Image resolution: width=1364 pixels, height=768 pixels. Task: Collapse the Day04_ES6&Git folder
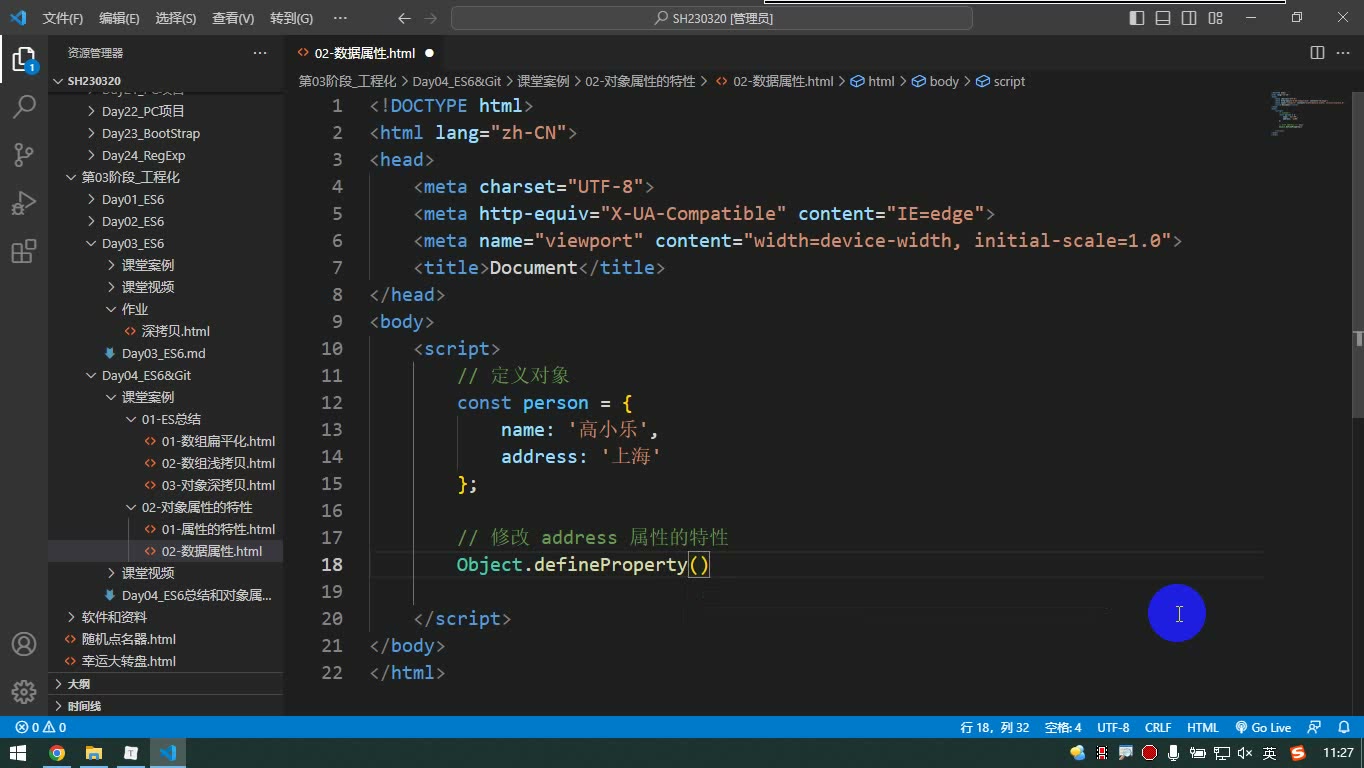tap(146, 375)
